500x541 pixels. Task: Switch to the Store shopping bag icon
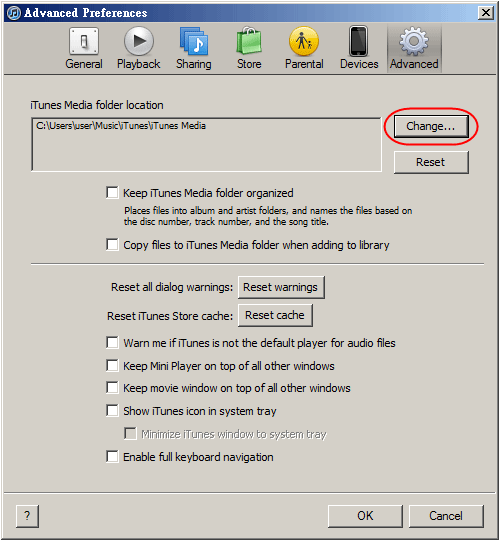tap(249, 41)
